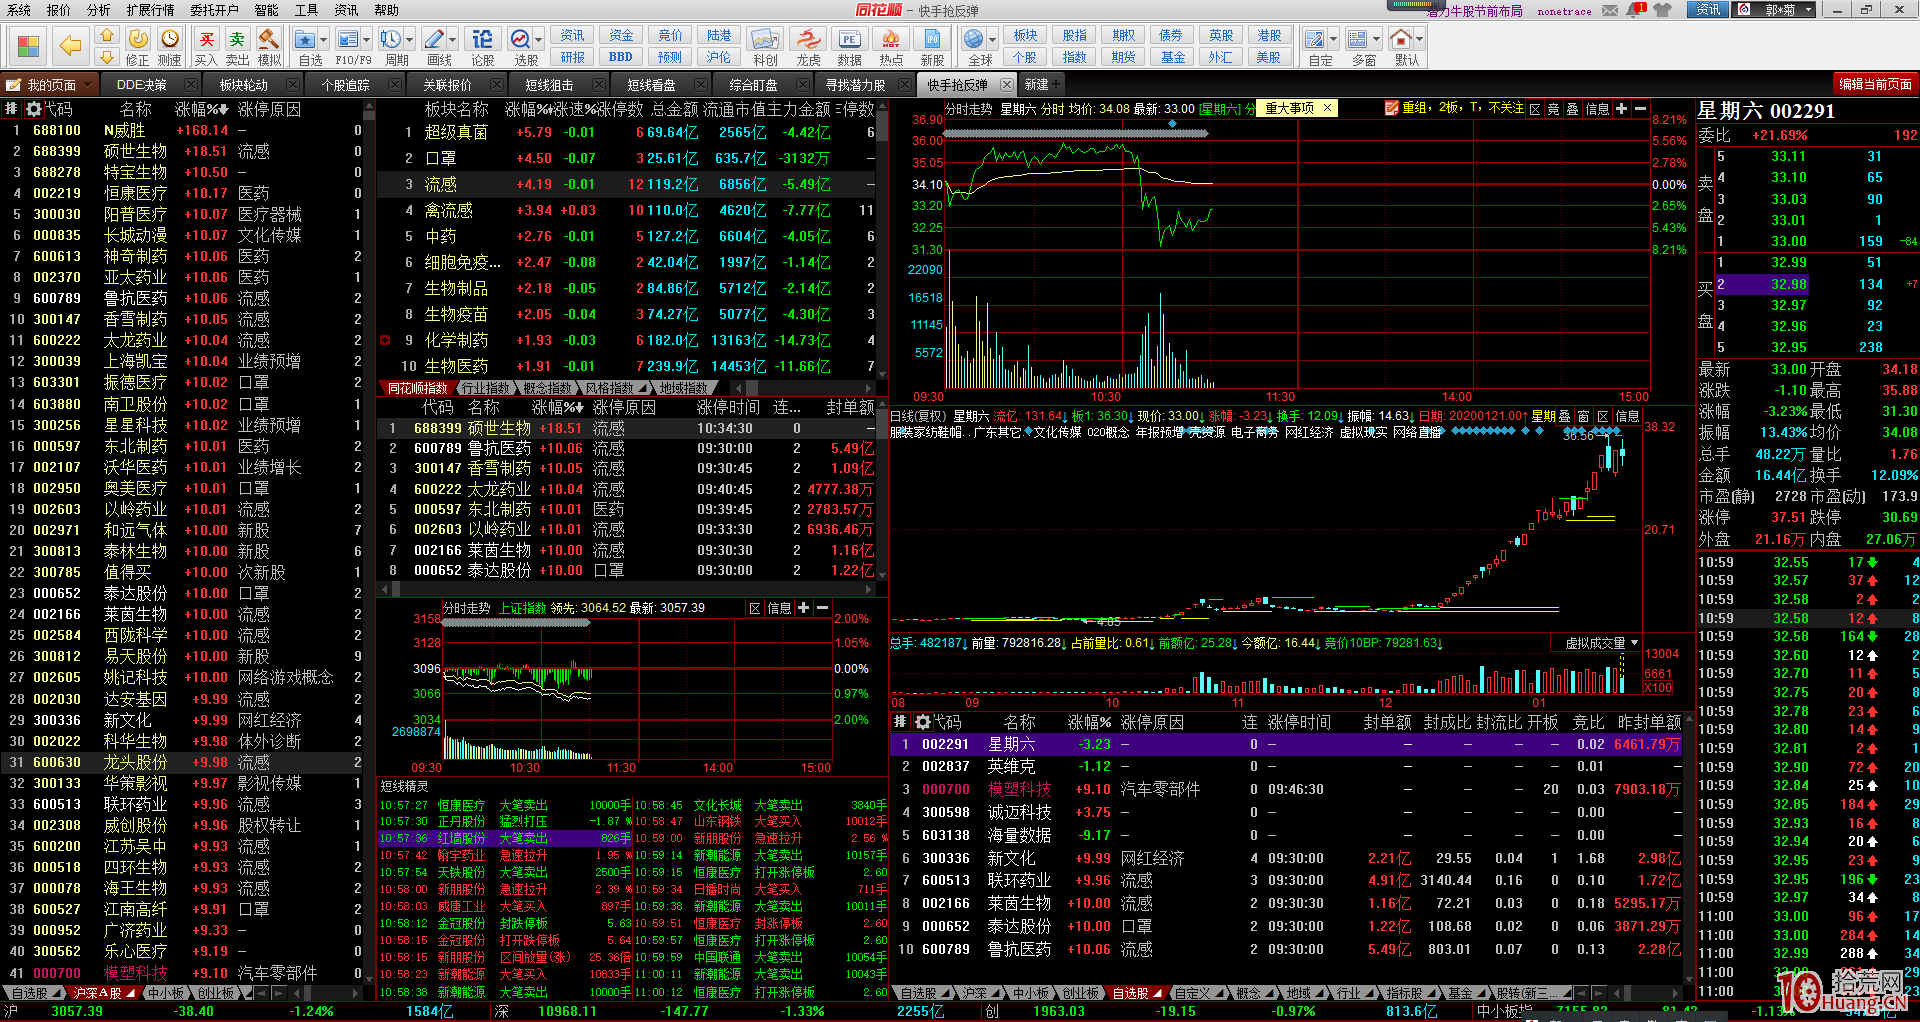Open settings gear in left stock list header
The image size is (1920, 1022).
[x=34, y=109]
